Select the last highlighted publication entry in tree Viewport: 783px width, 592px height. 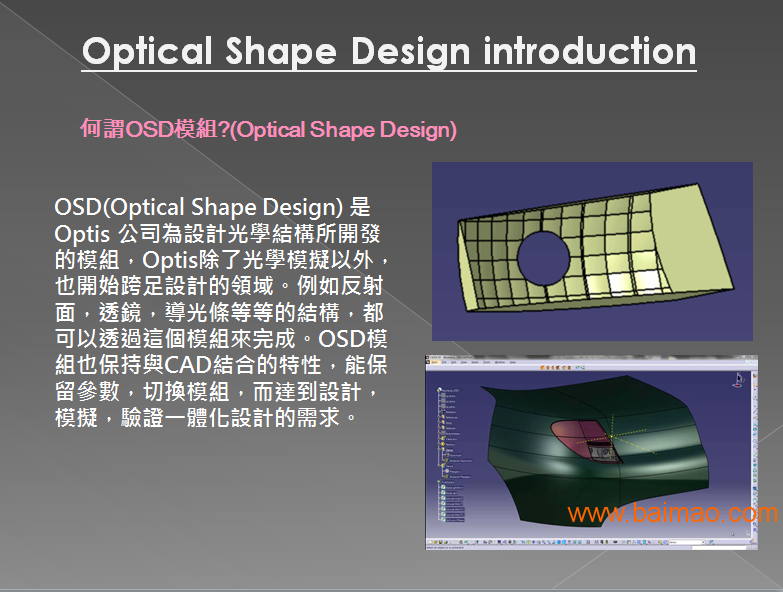[454, 520]
